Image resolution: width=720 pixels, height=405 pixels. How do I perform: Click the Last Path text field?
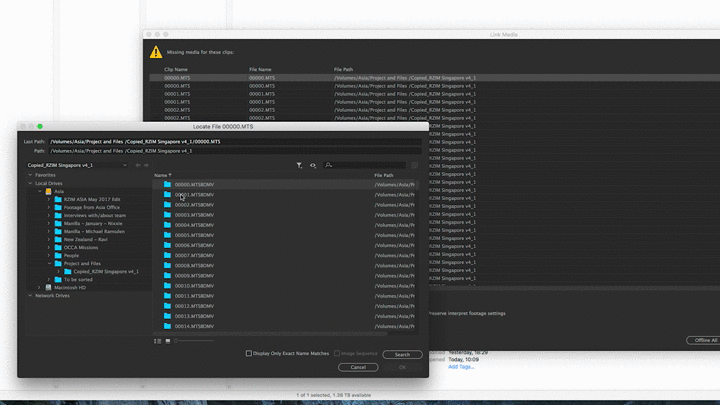coord(235,141)
